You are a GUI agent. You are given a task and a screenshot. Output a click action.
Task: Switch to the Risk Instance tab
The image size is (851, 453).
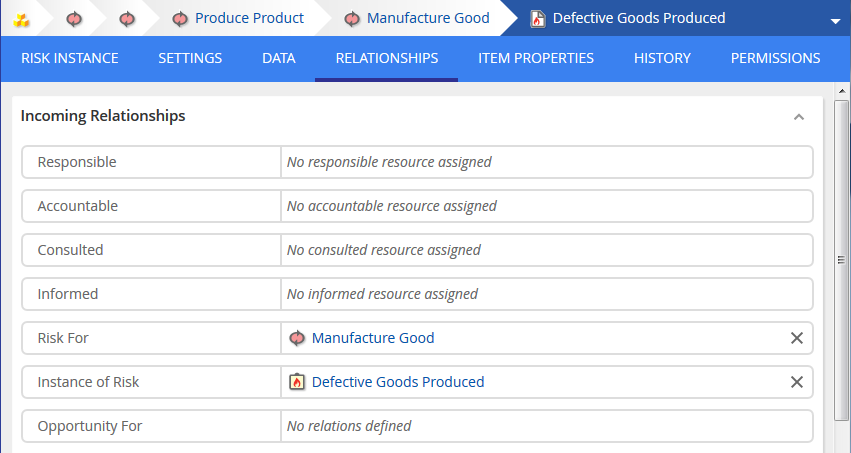pyautogui.click(x=70, y=58)
